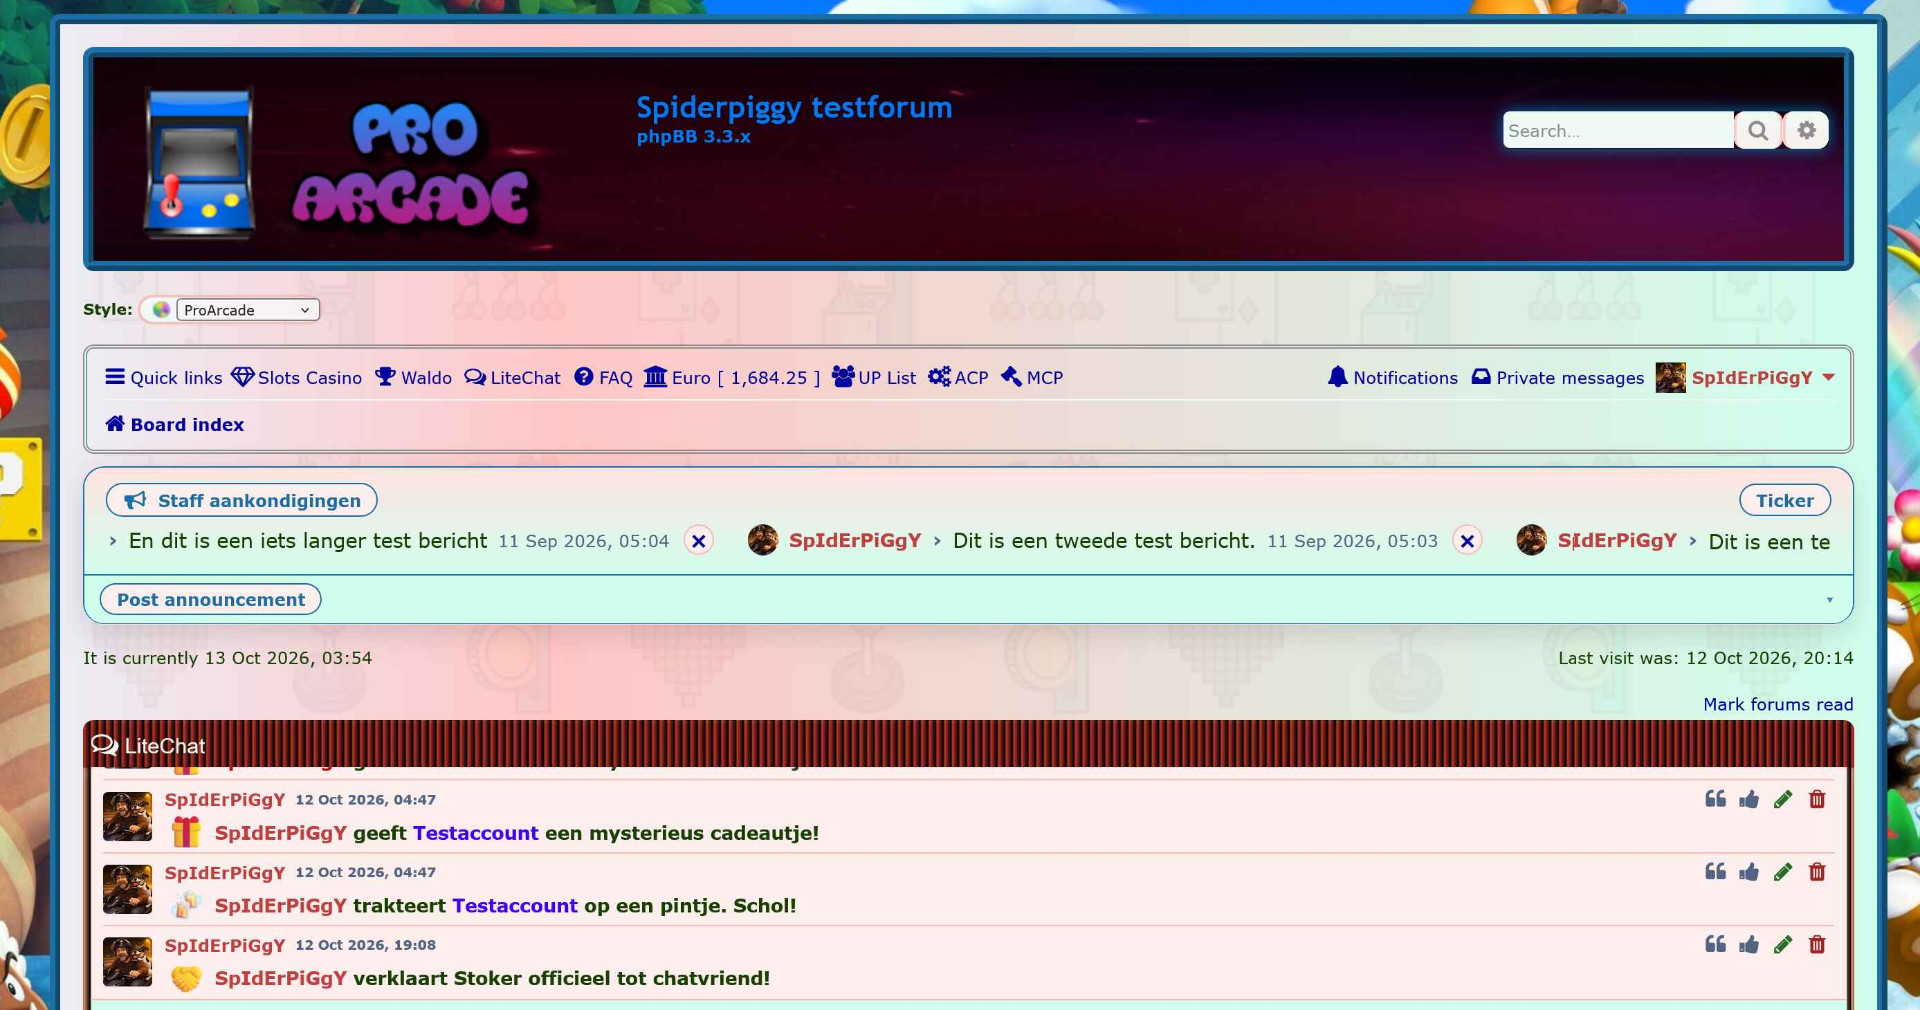Click the Ticker button

pos(1785,500)
